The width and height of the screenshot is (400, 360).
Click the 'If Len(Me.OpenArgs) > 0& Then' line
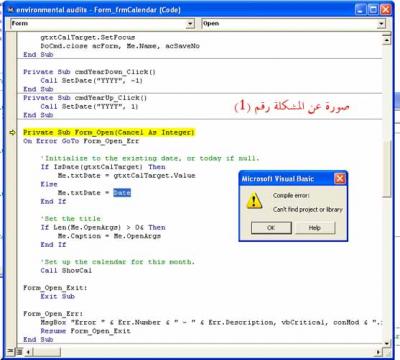click(103, 228)
